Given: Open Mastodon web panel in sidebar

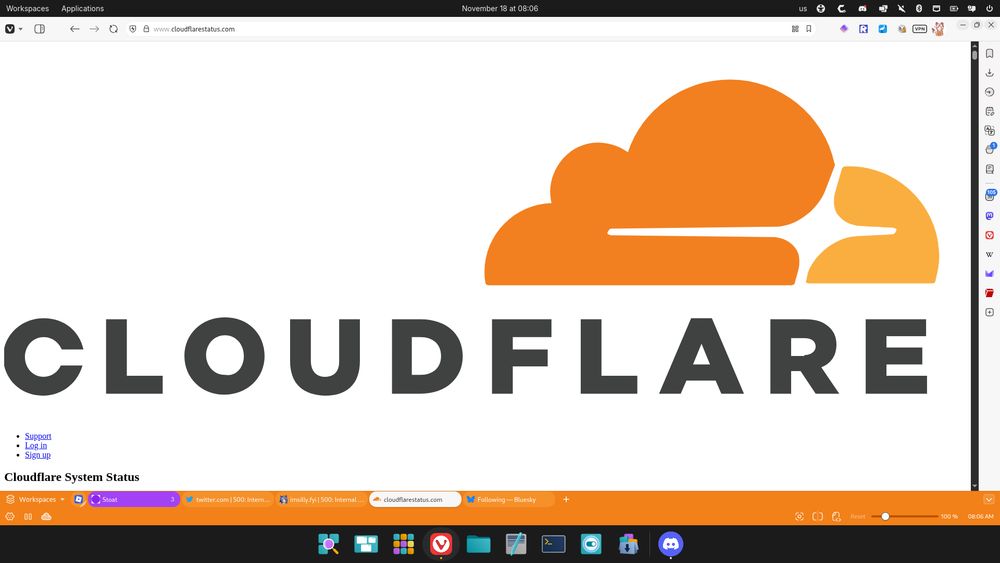Looking at the screenshot, I should coord(990,216).
